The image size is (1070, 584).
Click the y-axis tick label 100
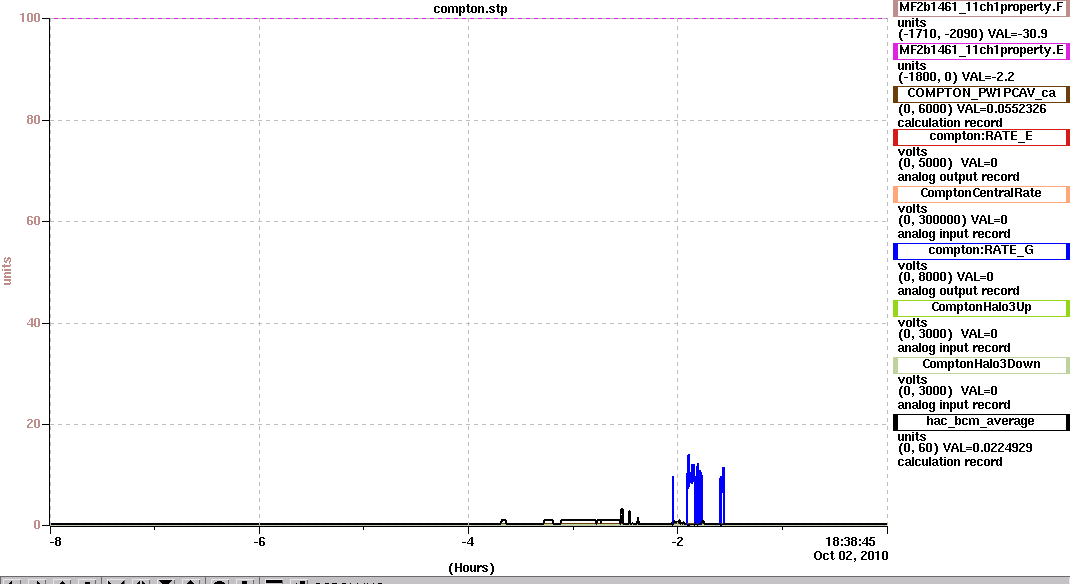29,18
